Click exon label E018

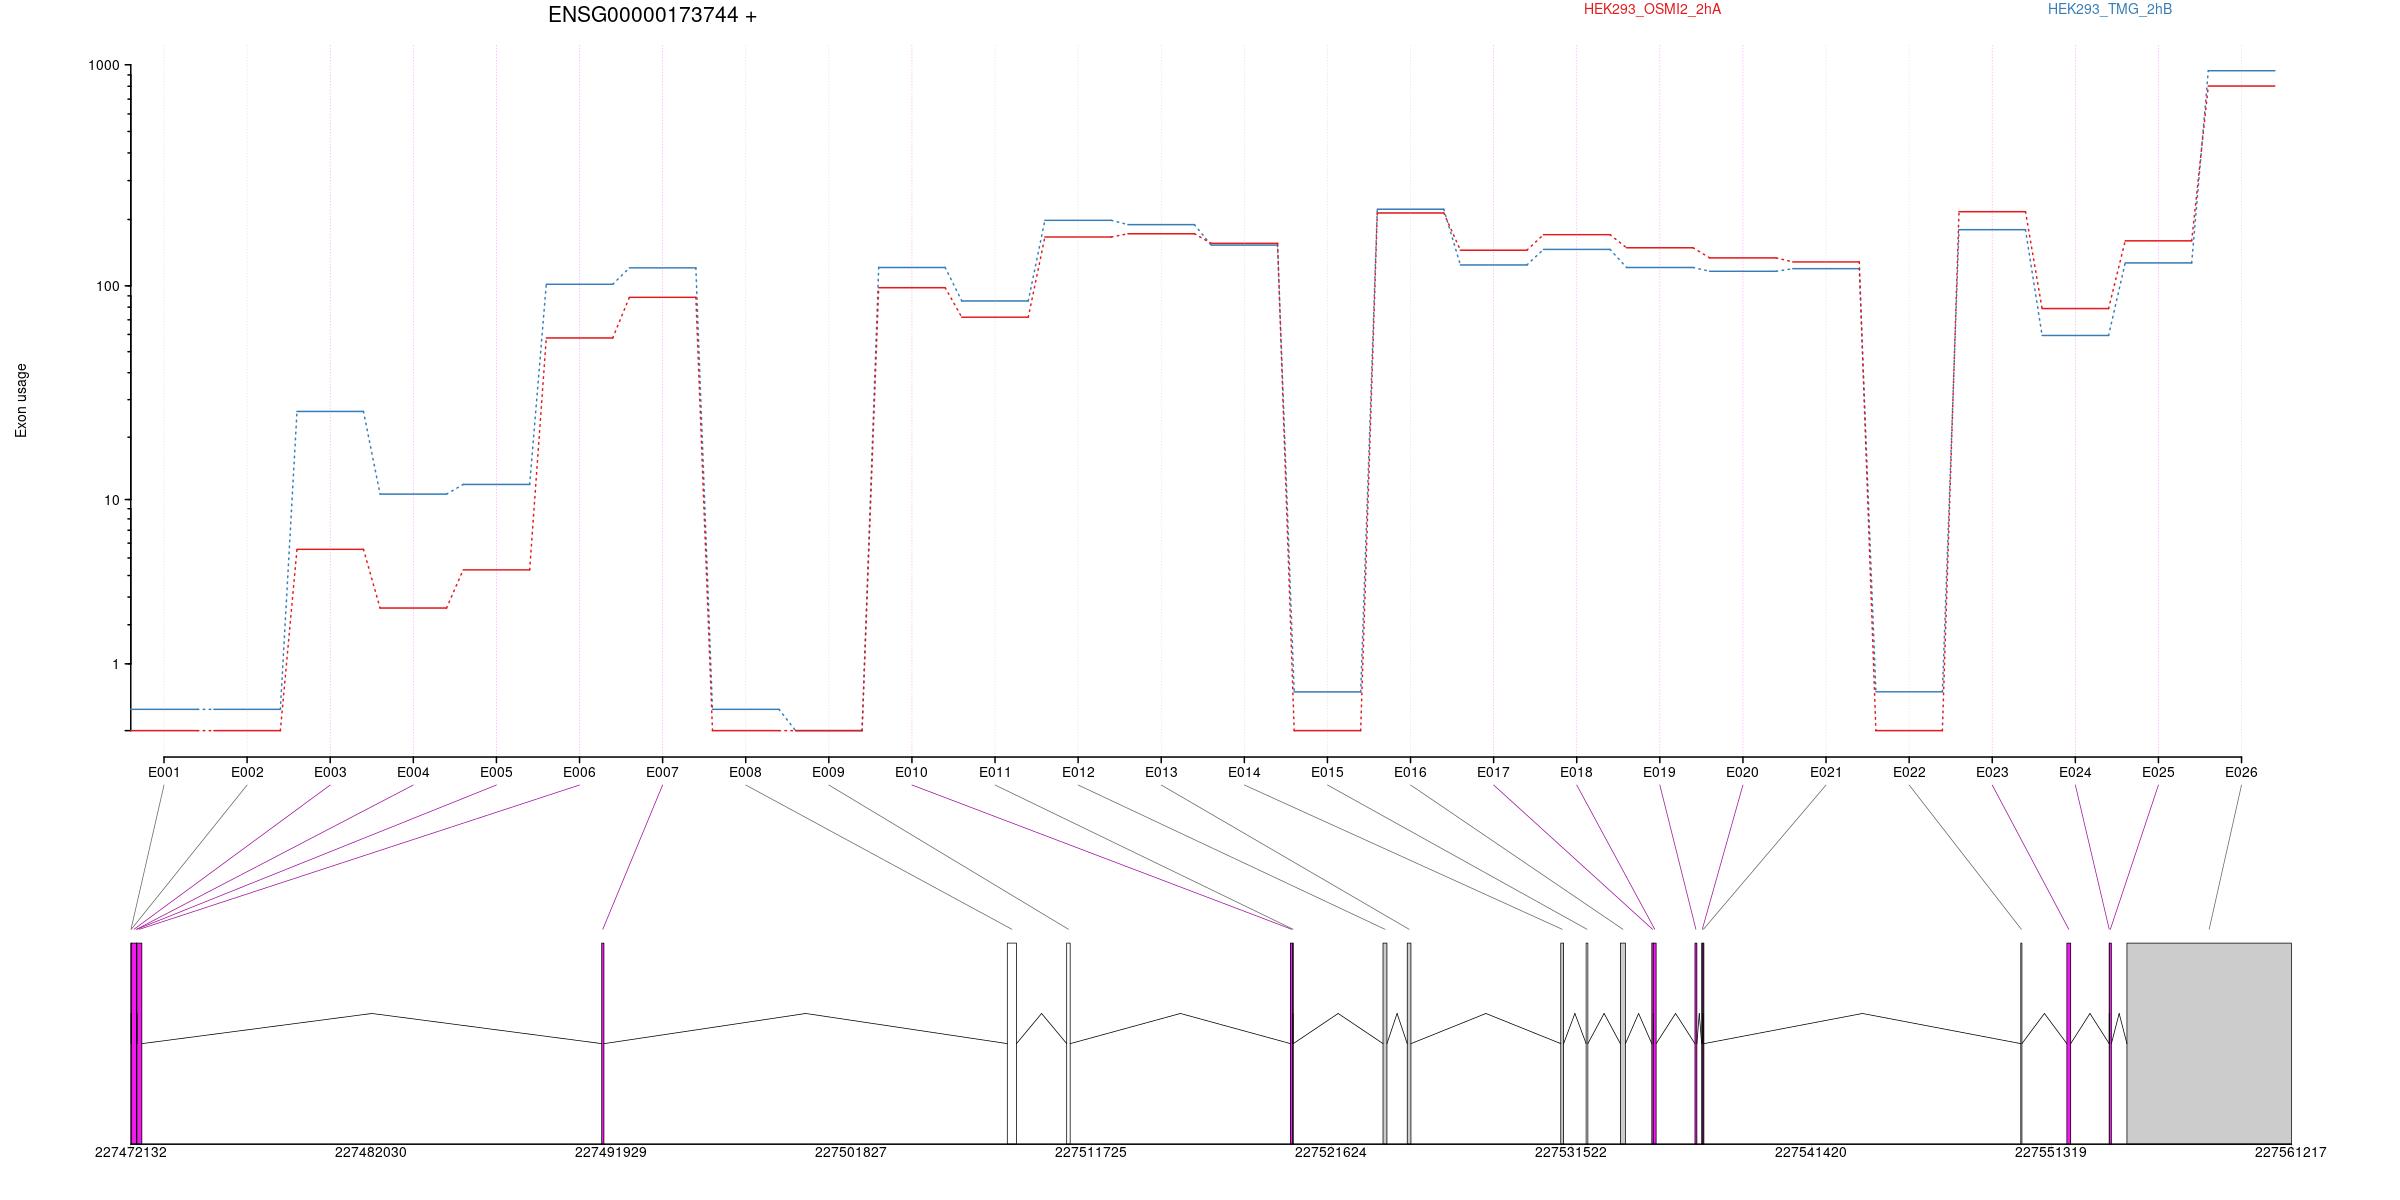tap(1576, 772)
